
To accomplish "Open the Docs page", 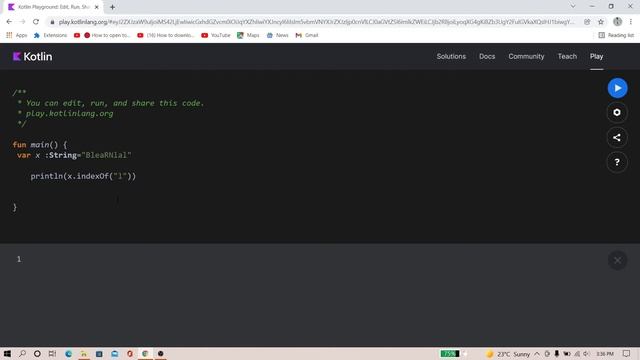I will [487, 56].
